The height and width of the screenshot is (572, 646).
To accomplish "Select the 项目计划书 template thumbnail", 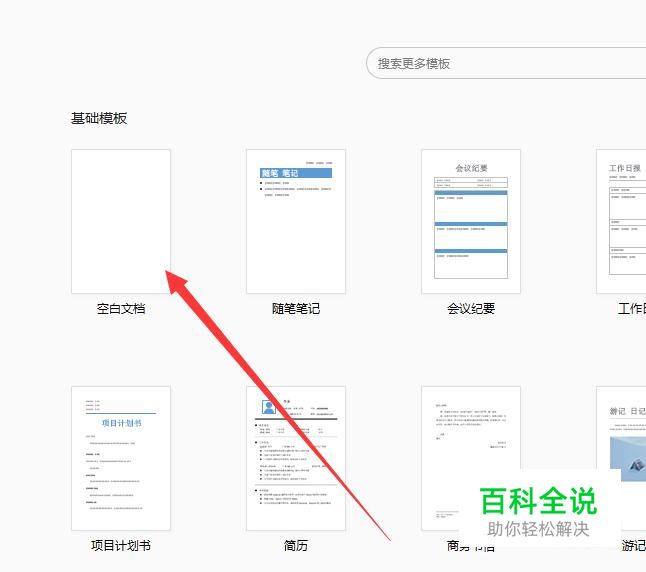I will click(121, 458).
